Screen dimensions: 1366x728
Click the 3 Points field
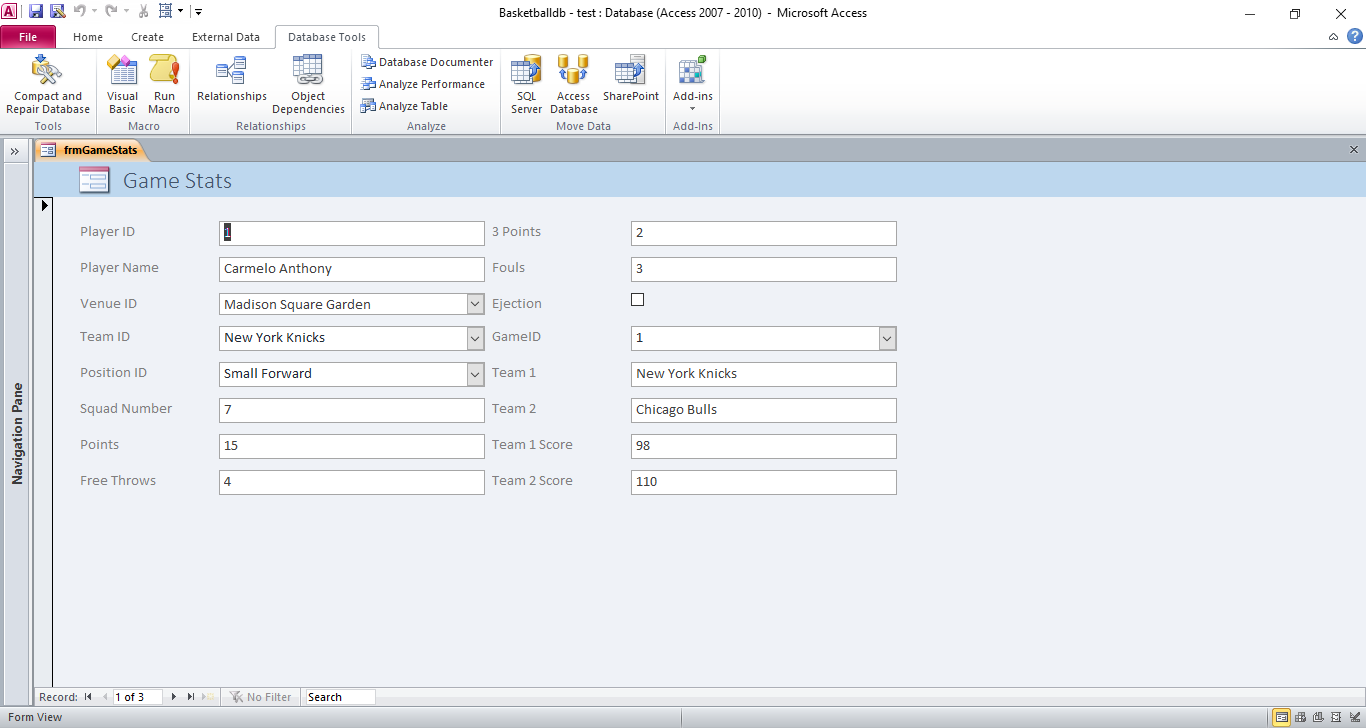click(x=764, y=233)
